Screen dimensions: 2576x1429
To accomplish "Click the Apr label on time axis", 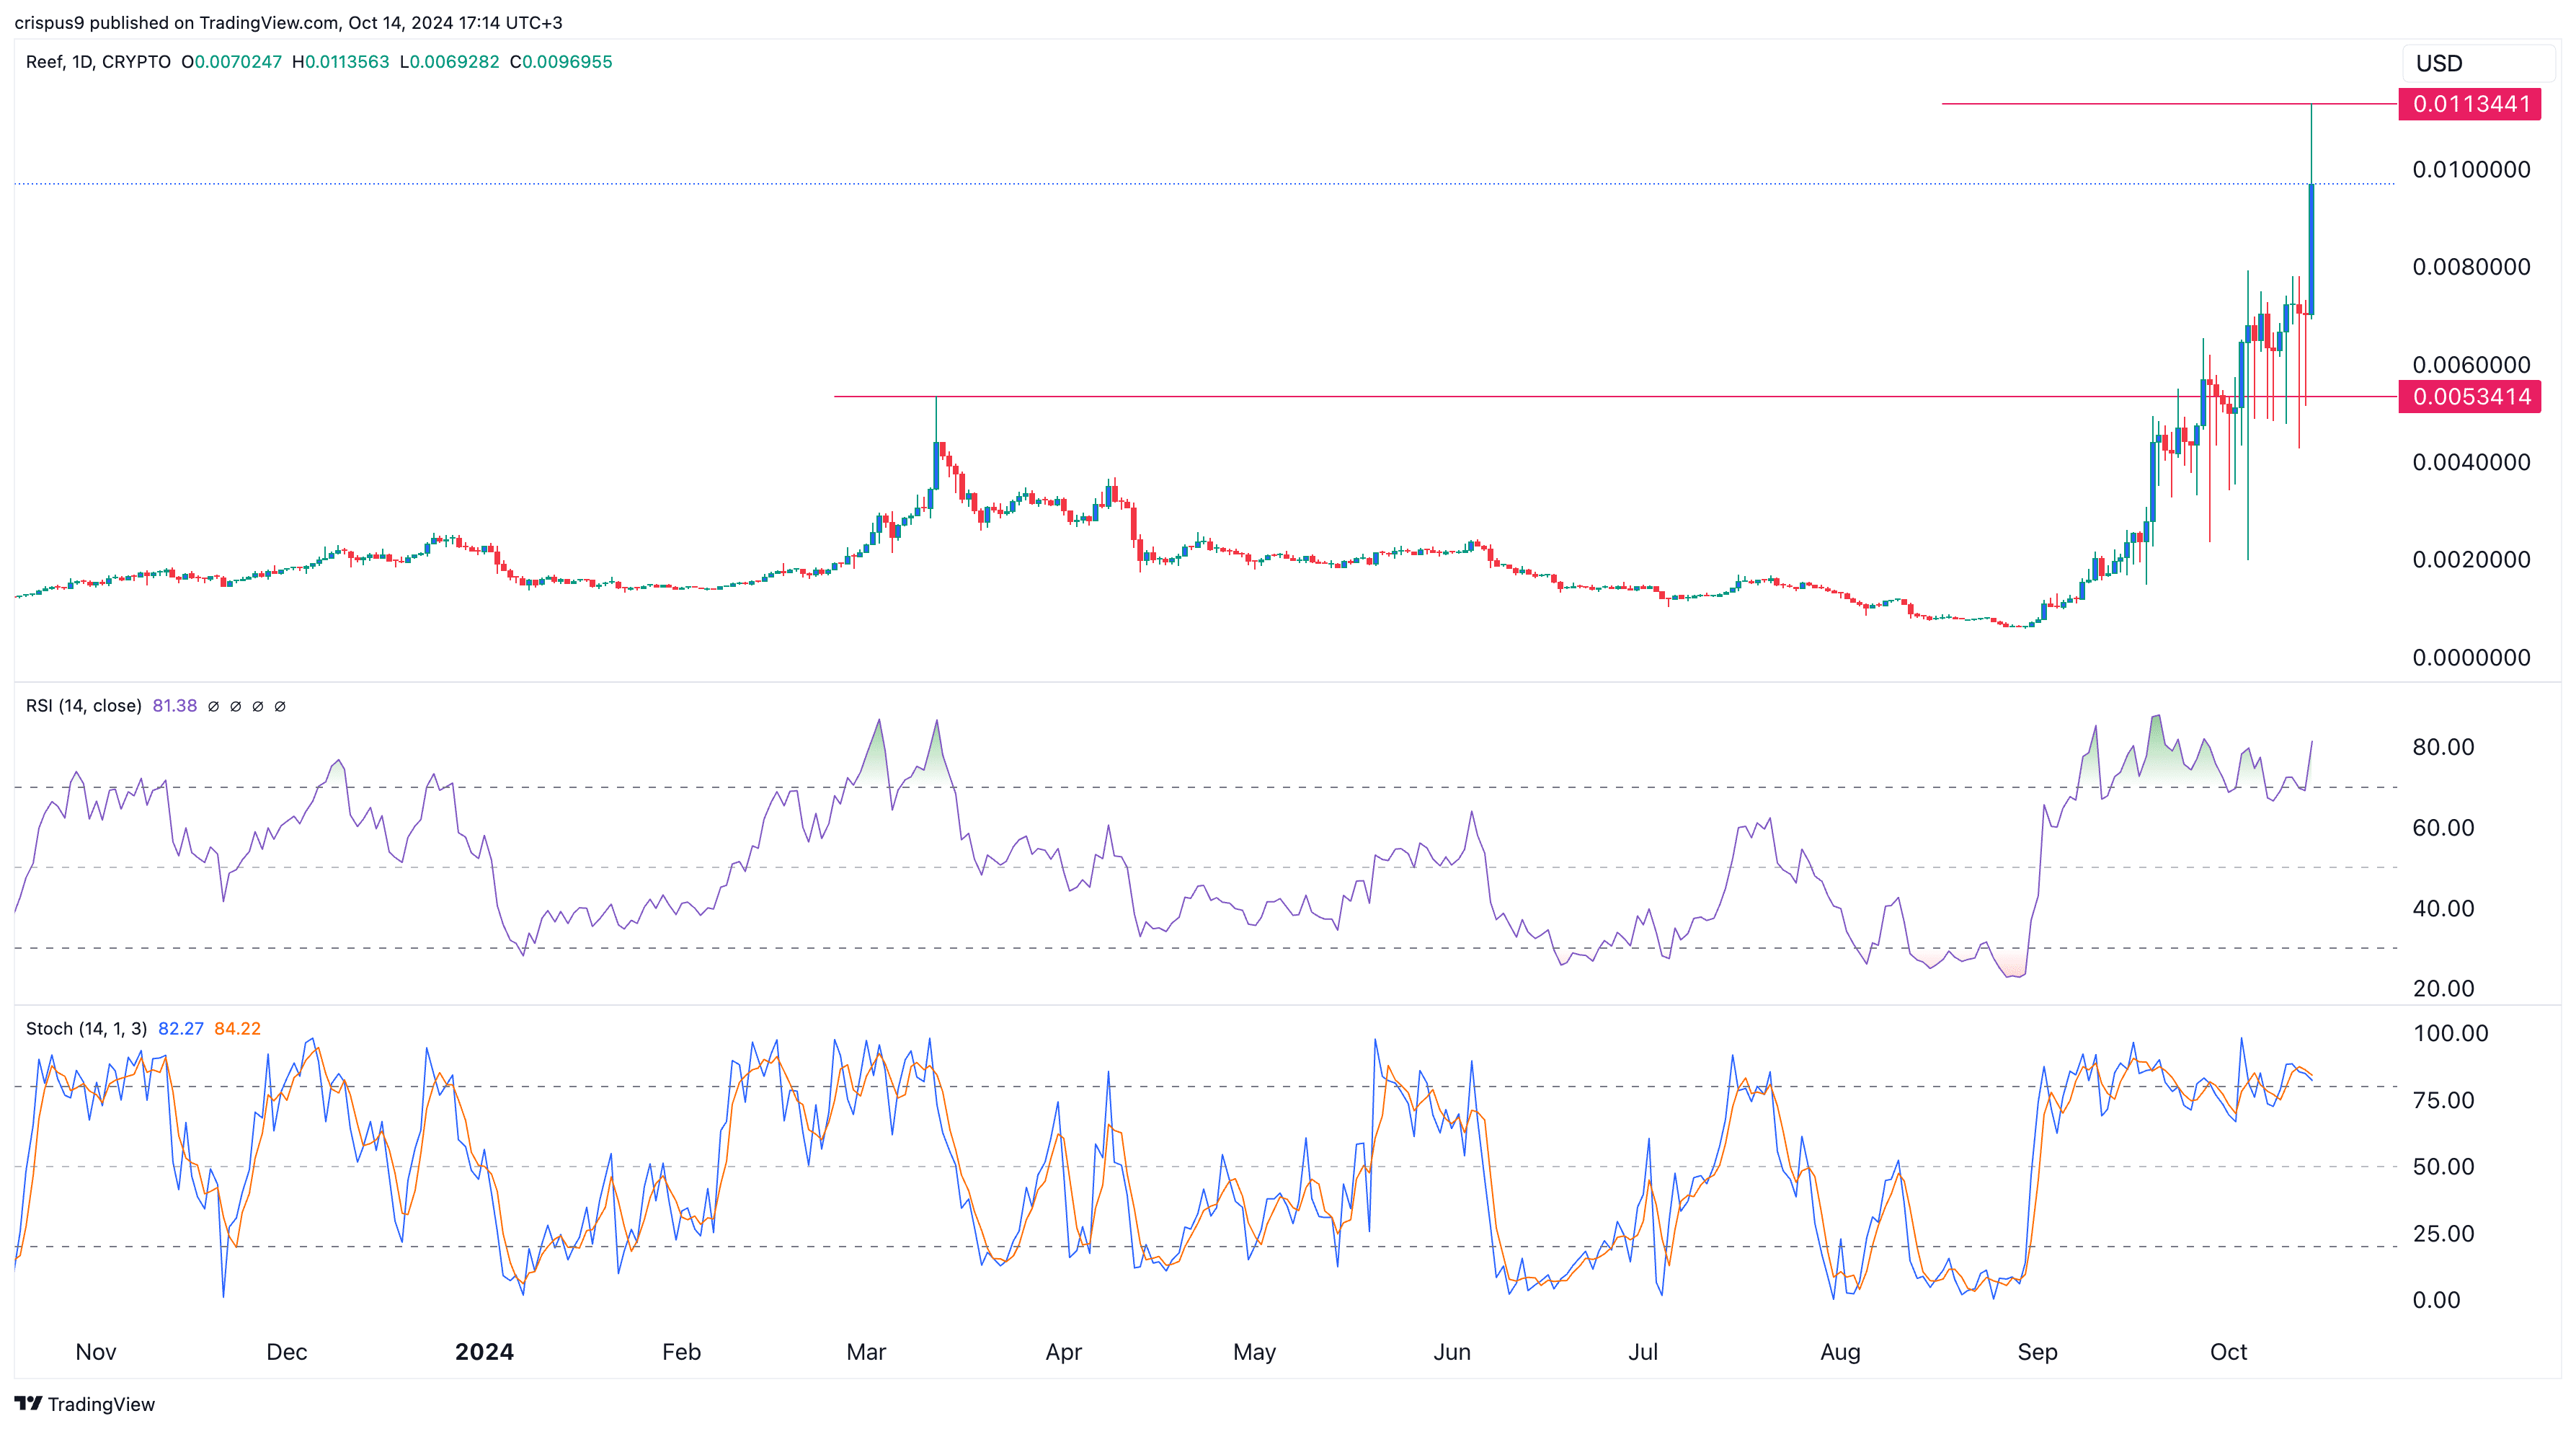I will [1063, 1352].
